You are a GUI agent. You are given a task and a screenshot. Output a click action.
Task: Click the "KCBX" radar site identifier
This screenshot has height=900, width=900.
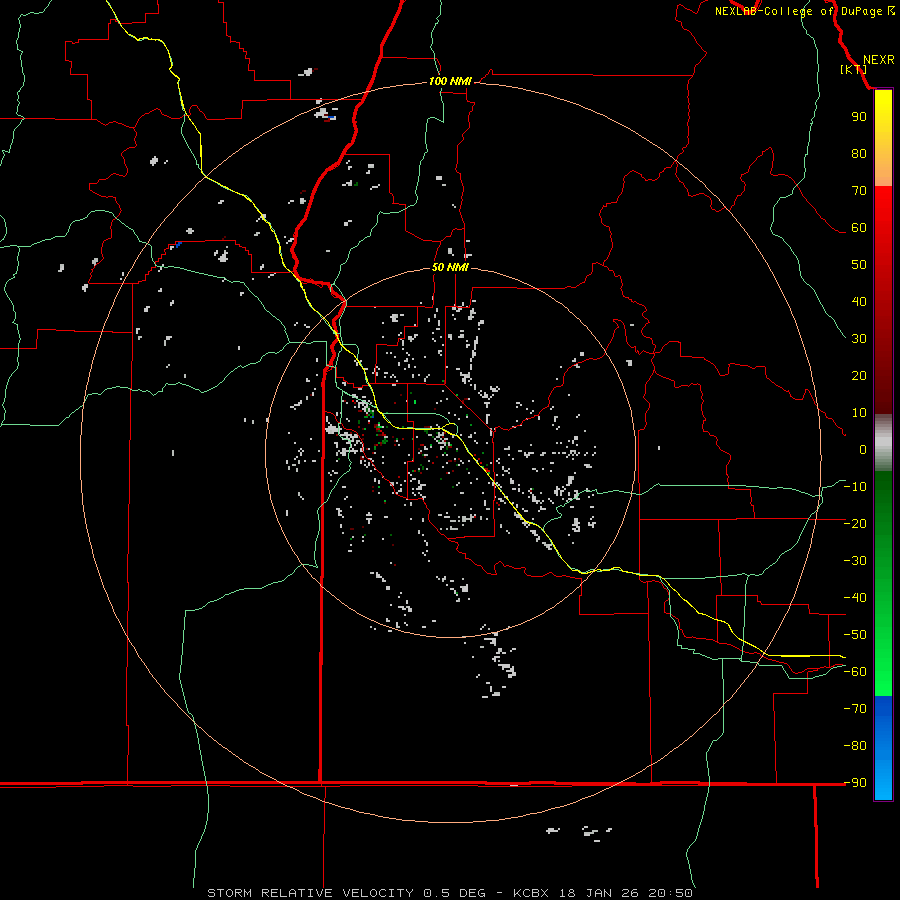530,893
